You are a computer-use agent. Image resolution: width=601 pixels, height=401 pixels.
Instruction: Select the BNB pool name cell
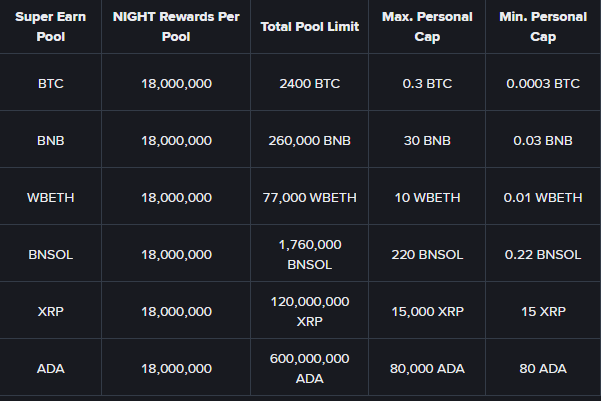[50, 140]
